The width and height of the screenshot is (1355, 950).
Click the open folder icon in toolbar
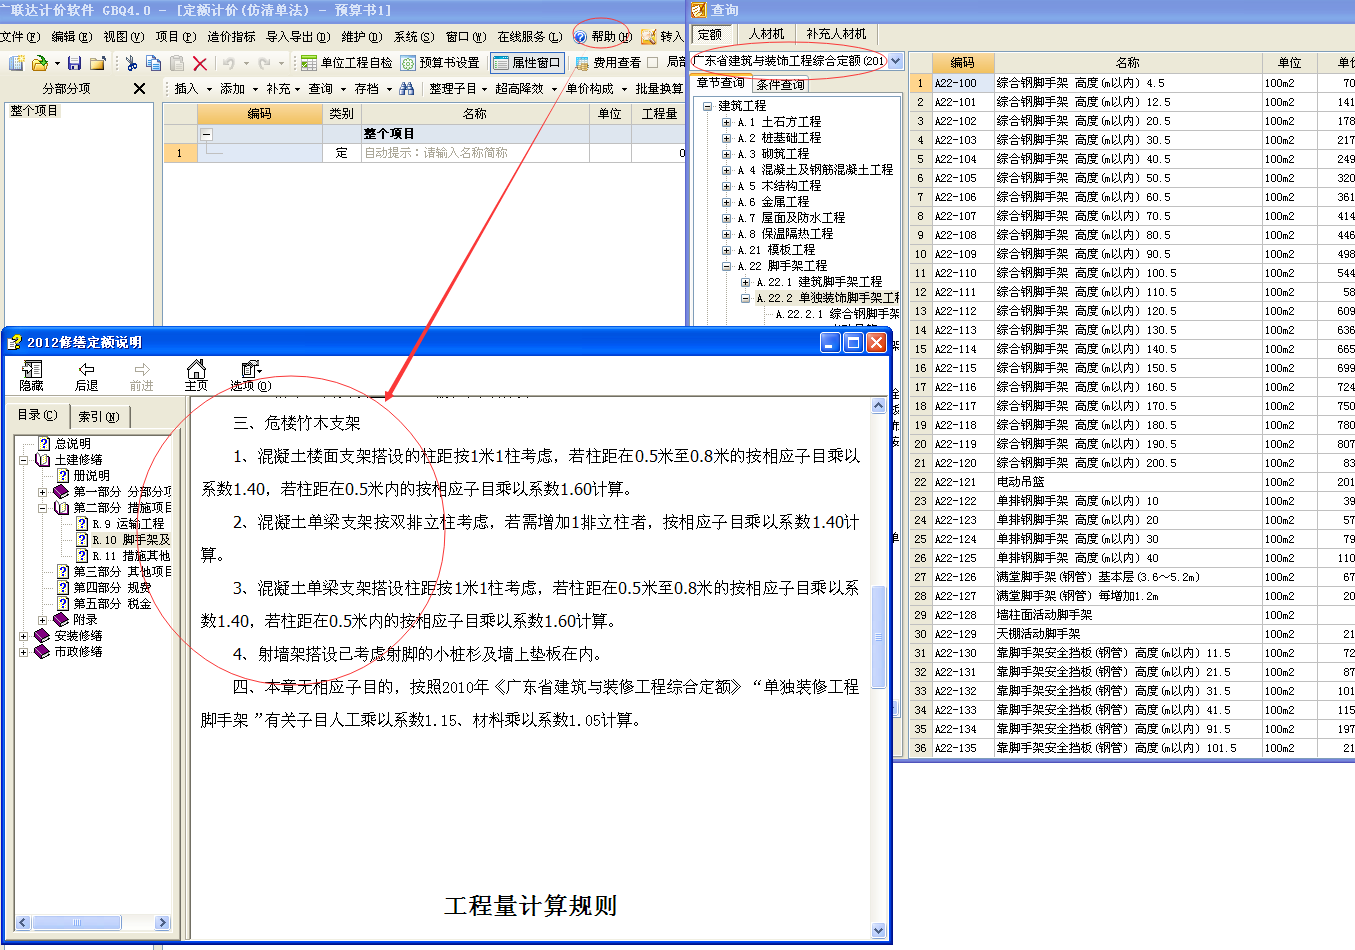(x=40, y=63)
